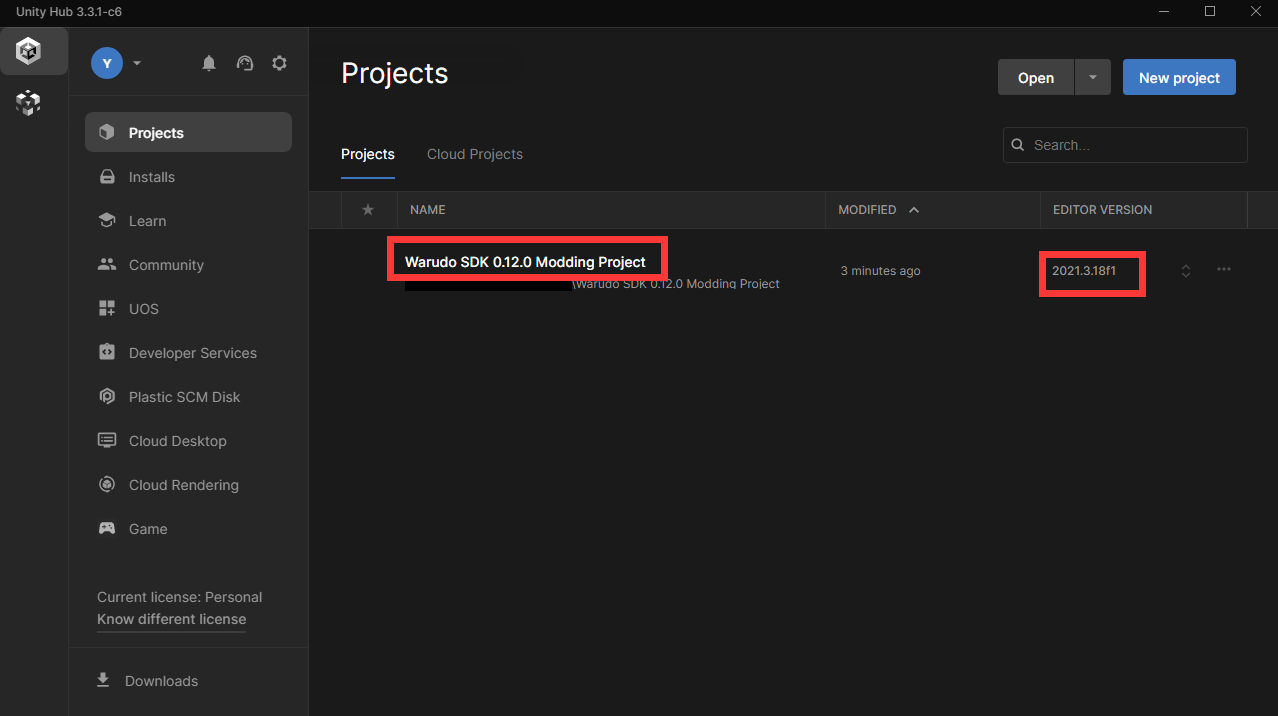Click the project path text

coord(676,284)
